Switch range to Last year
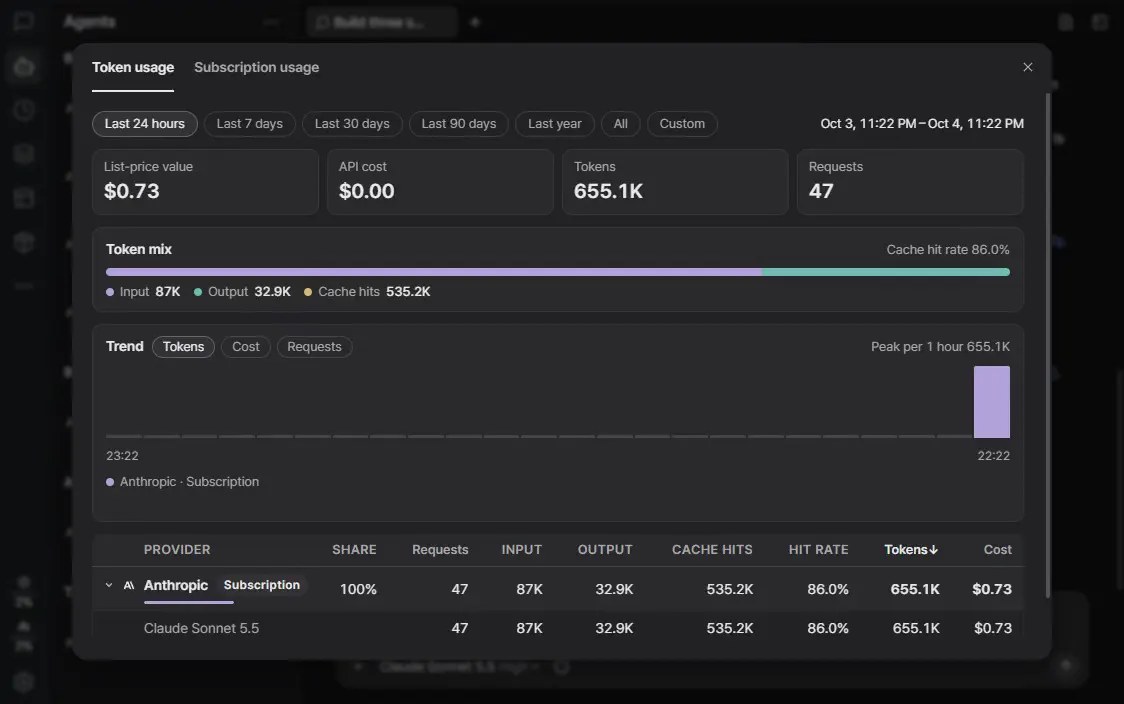This screenshot has height=704, width=1124. click(x=555, y=123)
